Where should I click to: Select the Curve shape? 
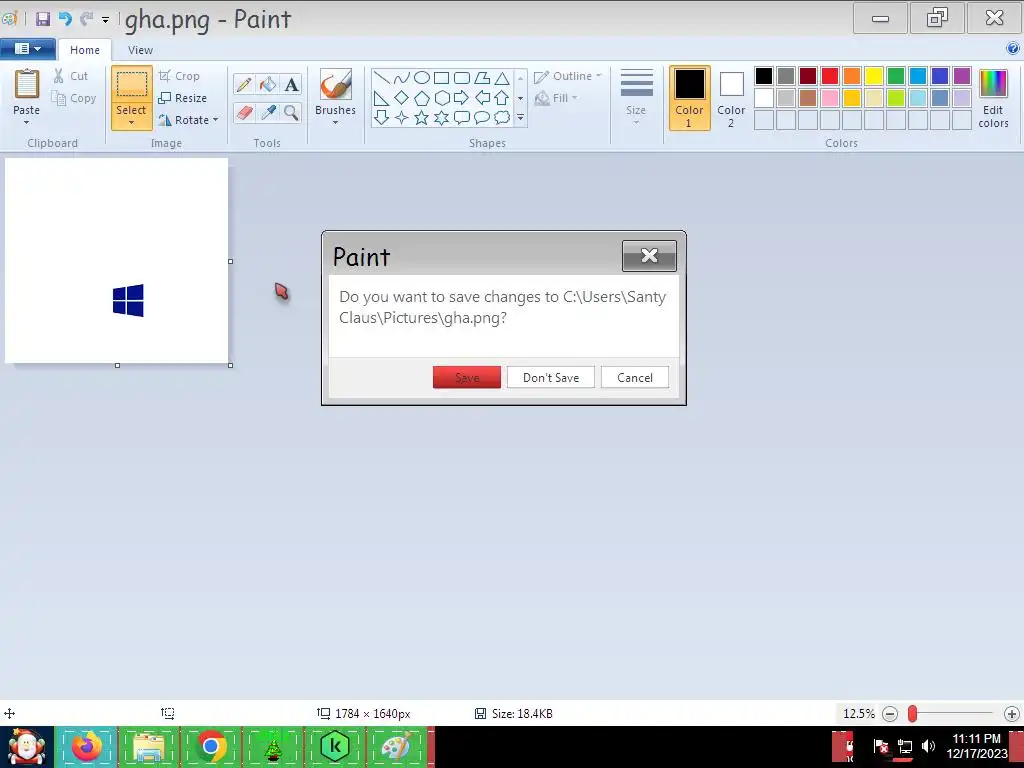coord(402,78)
